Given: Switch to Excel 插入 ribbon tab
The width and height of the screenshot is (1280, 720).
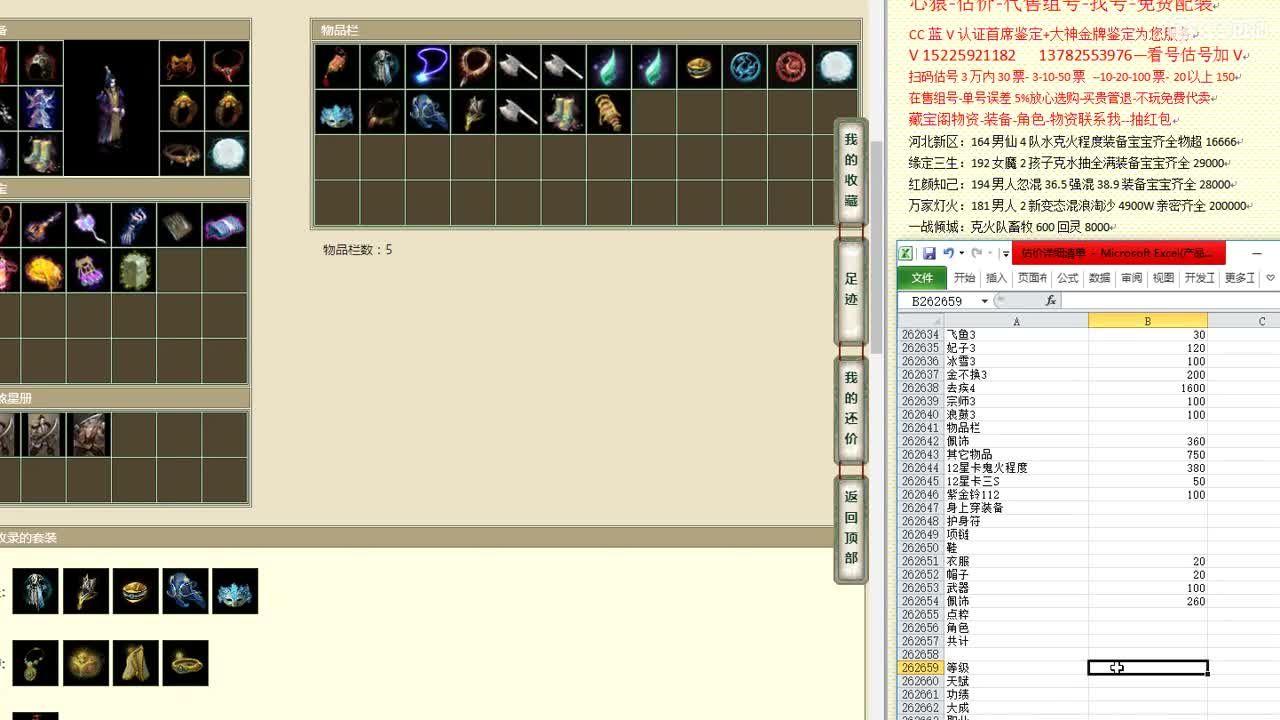Looking at the screenshot, I should tap(997, 278).
